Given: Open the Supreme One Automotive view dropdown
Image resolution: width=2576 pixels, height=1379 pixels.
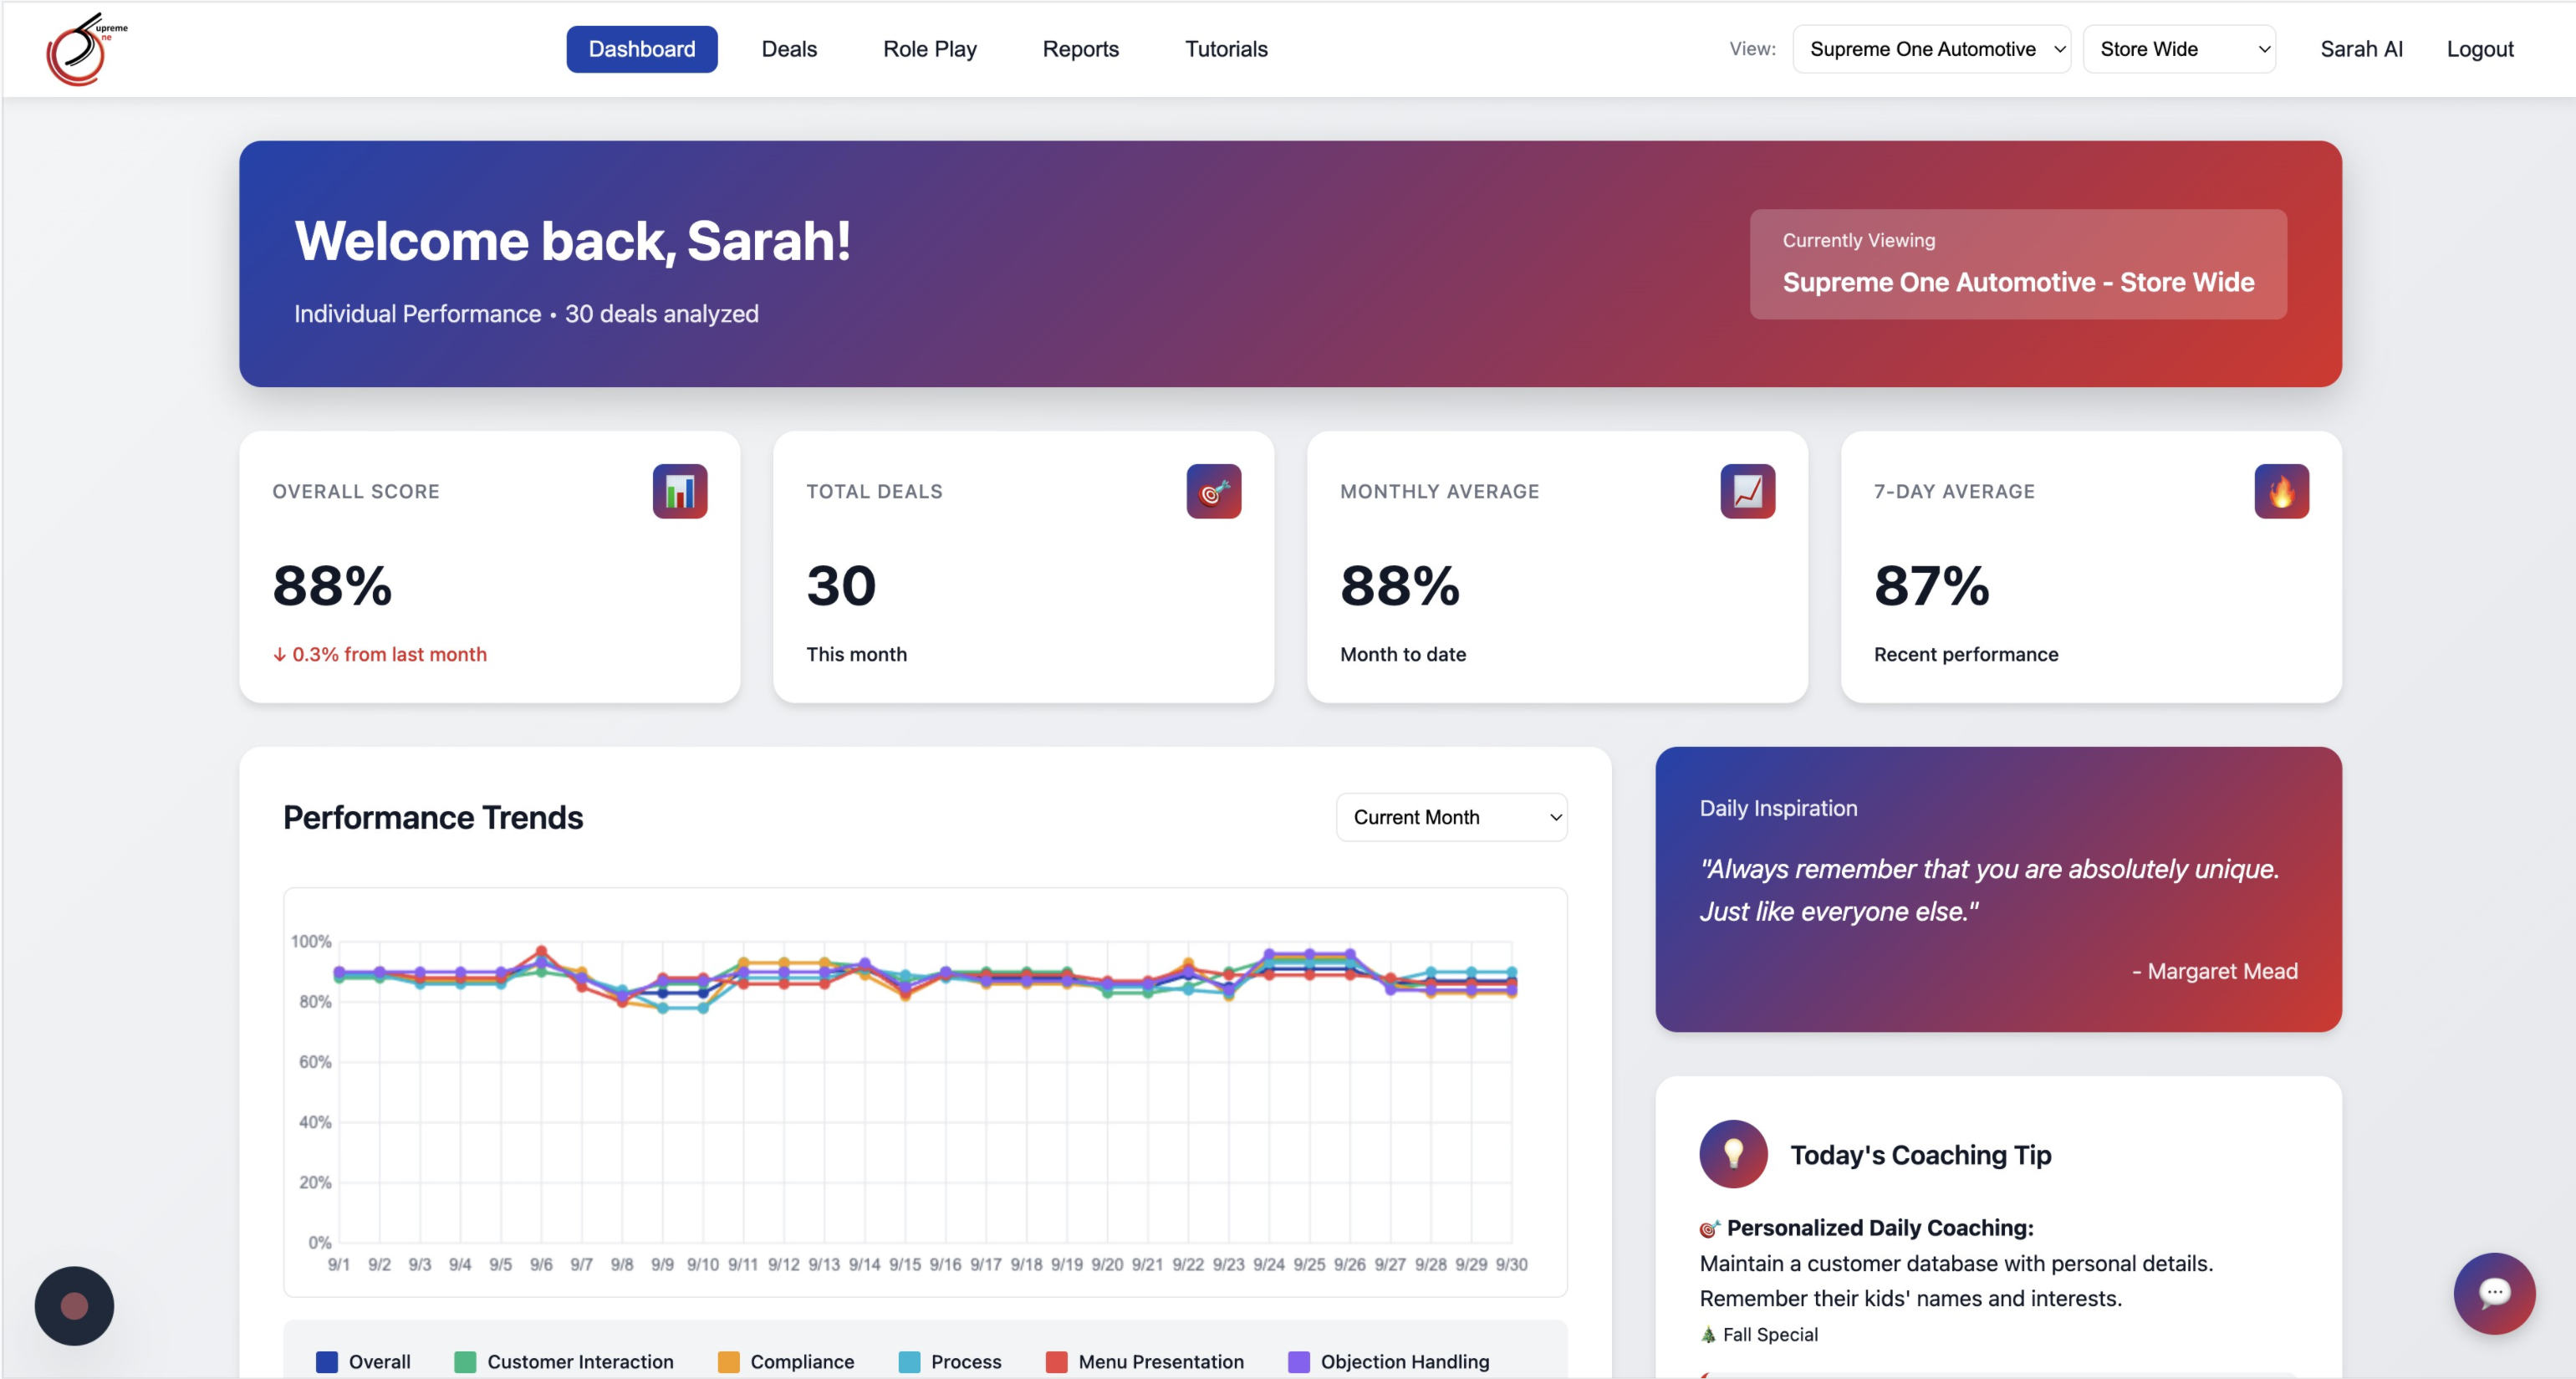Looking at the screenshot, I should coord(1931,48).
